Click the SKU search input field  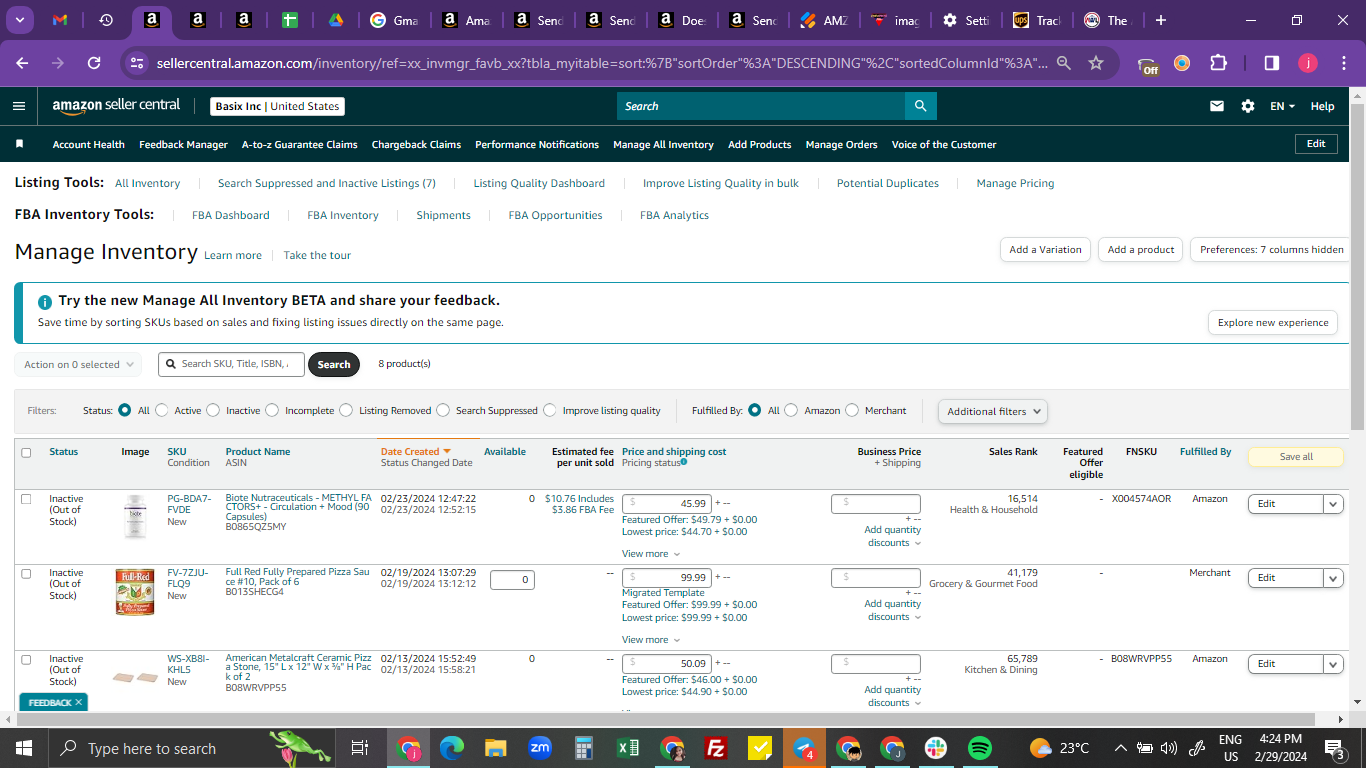click(x=230, y=364)
